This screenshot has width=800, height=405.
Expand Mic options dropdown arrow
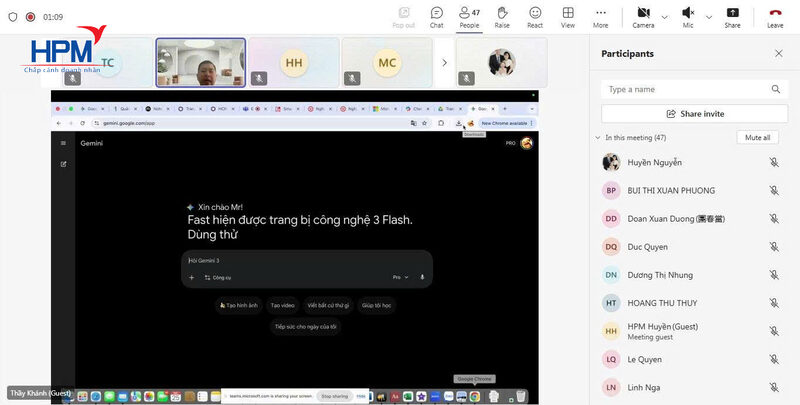tap(709, 16)
